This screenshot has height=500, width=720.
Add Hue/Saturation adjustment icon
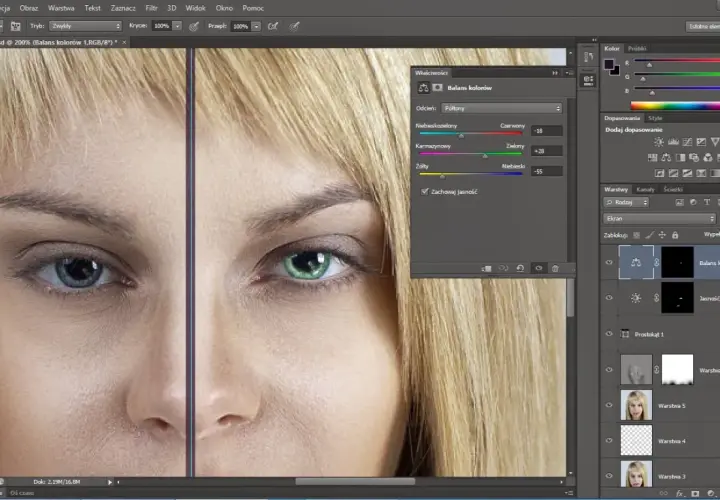pos(652,158)
